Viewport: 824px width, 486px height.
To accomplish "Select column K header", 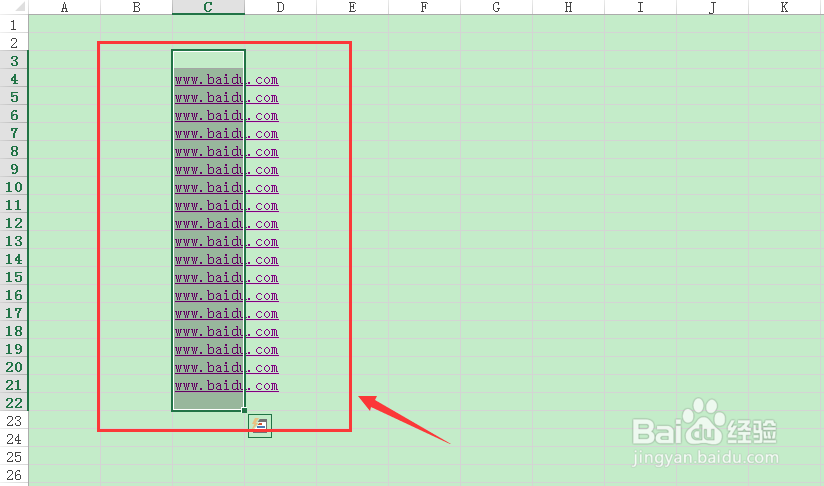I will 785,7.
